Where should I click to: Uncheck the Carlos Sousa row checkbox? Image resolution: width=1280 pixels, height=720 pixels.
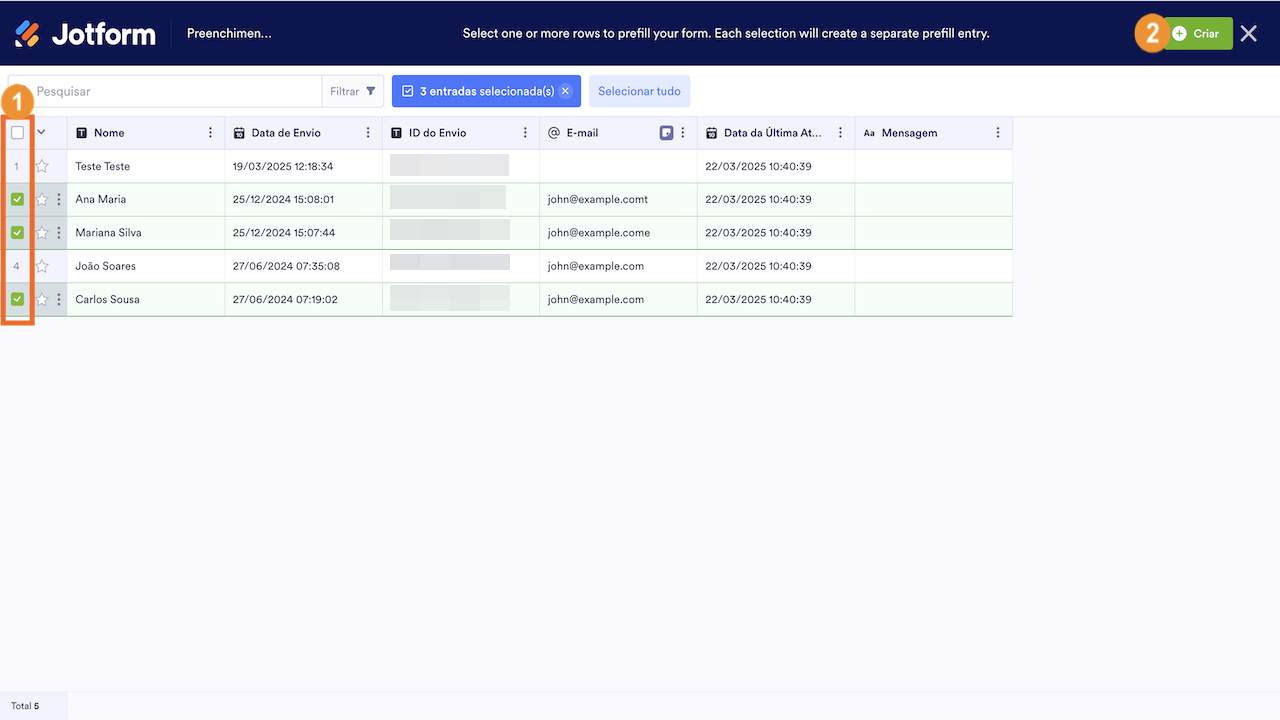(17, 299)
